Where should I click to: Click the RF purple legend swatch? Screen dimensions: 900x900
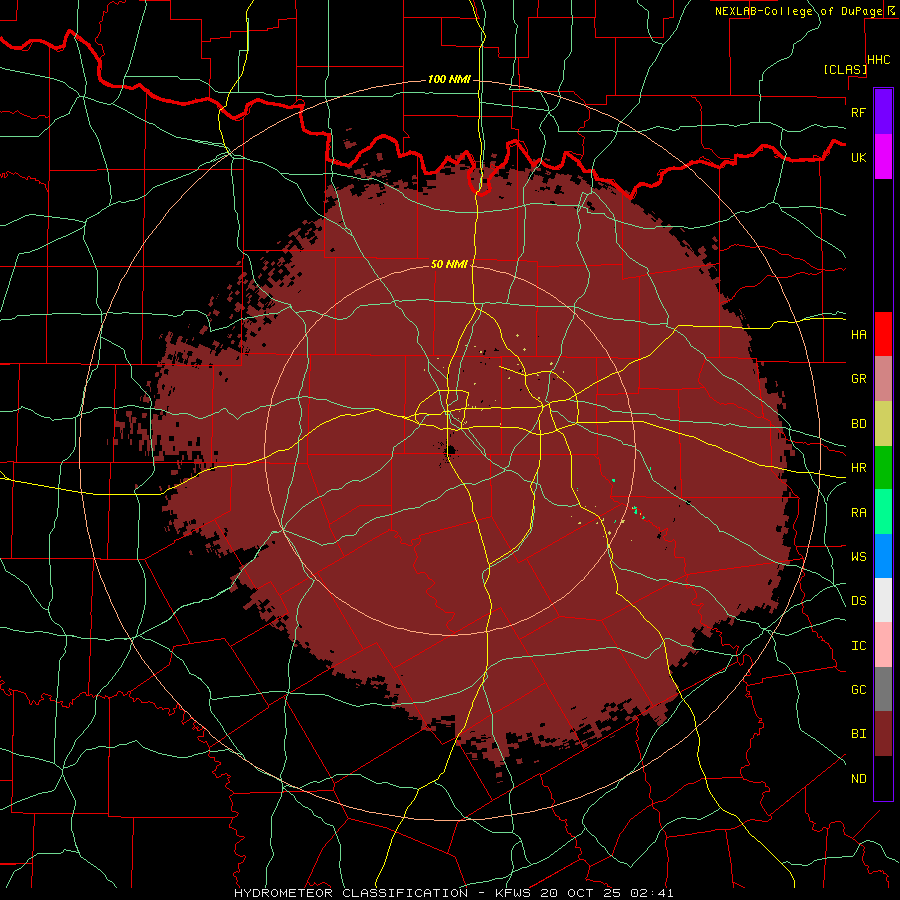click(x=883, y=112)
